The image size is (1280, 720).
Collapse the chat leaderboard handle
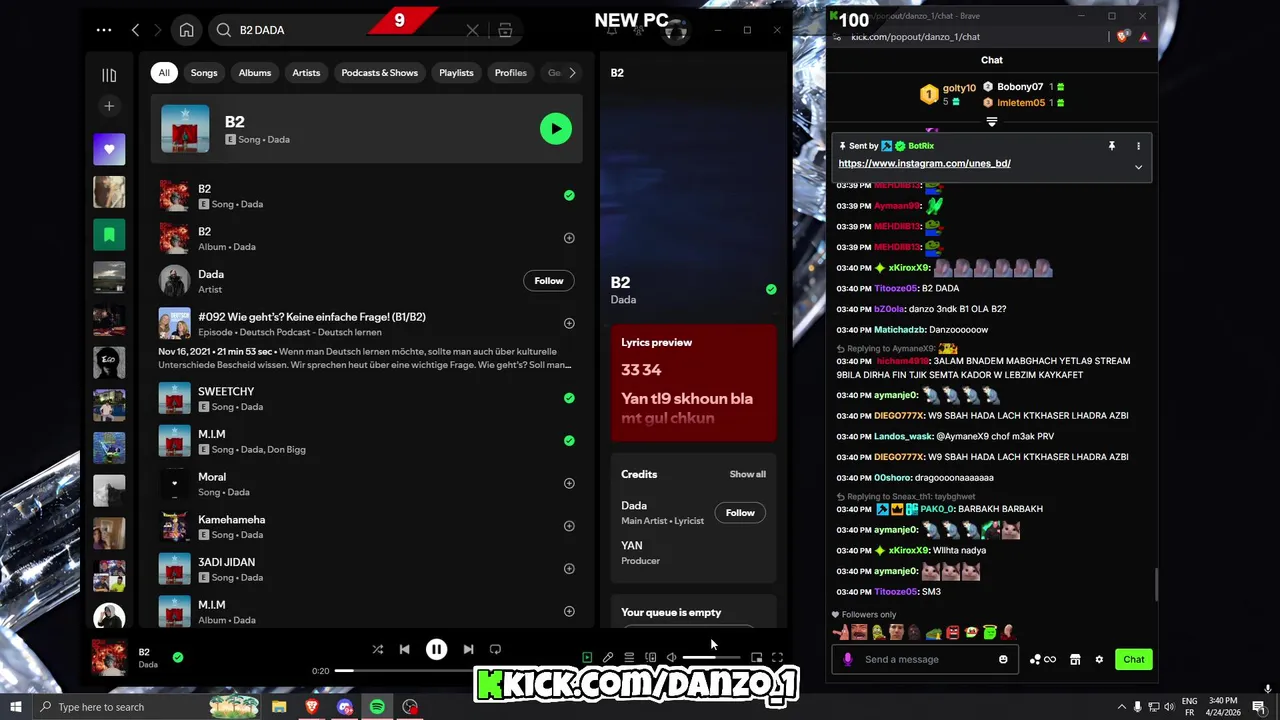(x=992, y=122)
